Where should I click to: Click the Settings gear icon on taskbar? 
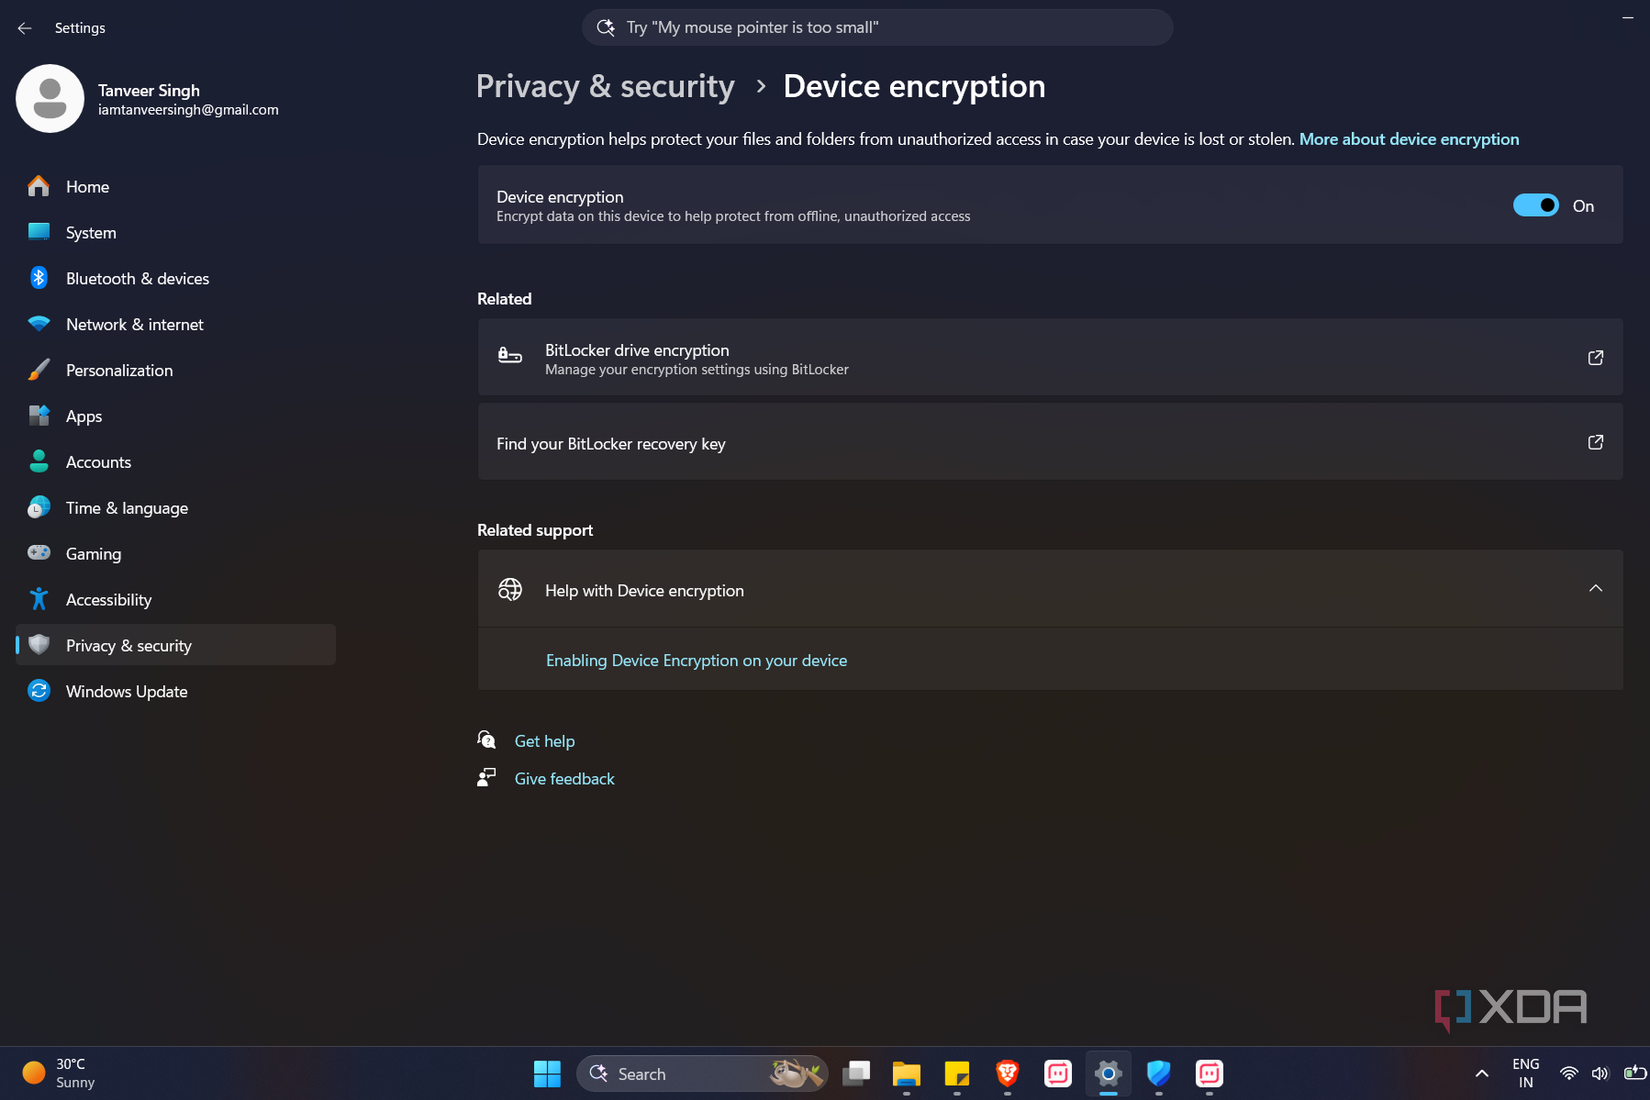click(1108, 1074)
